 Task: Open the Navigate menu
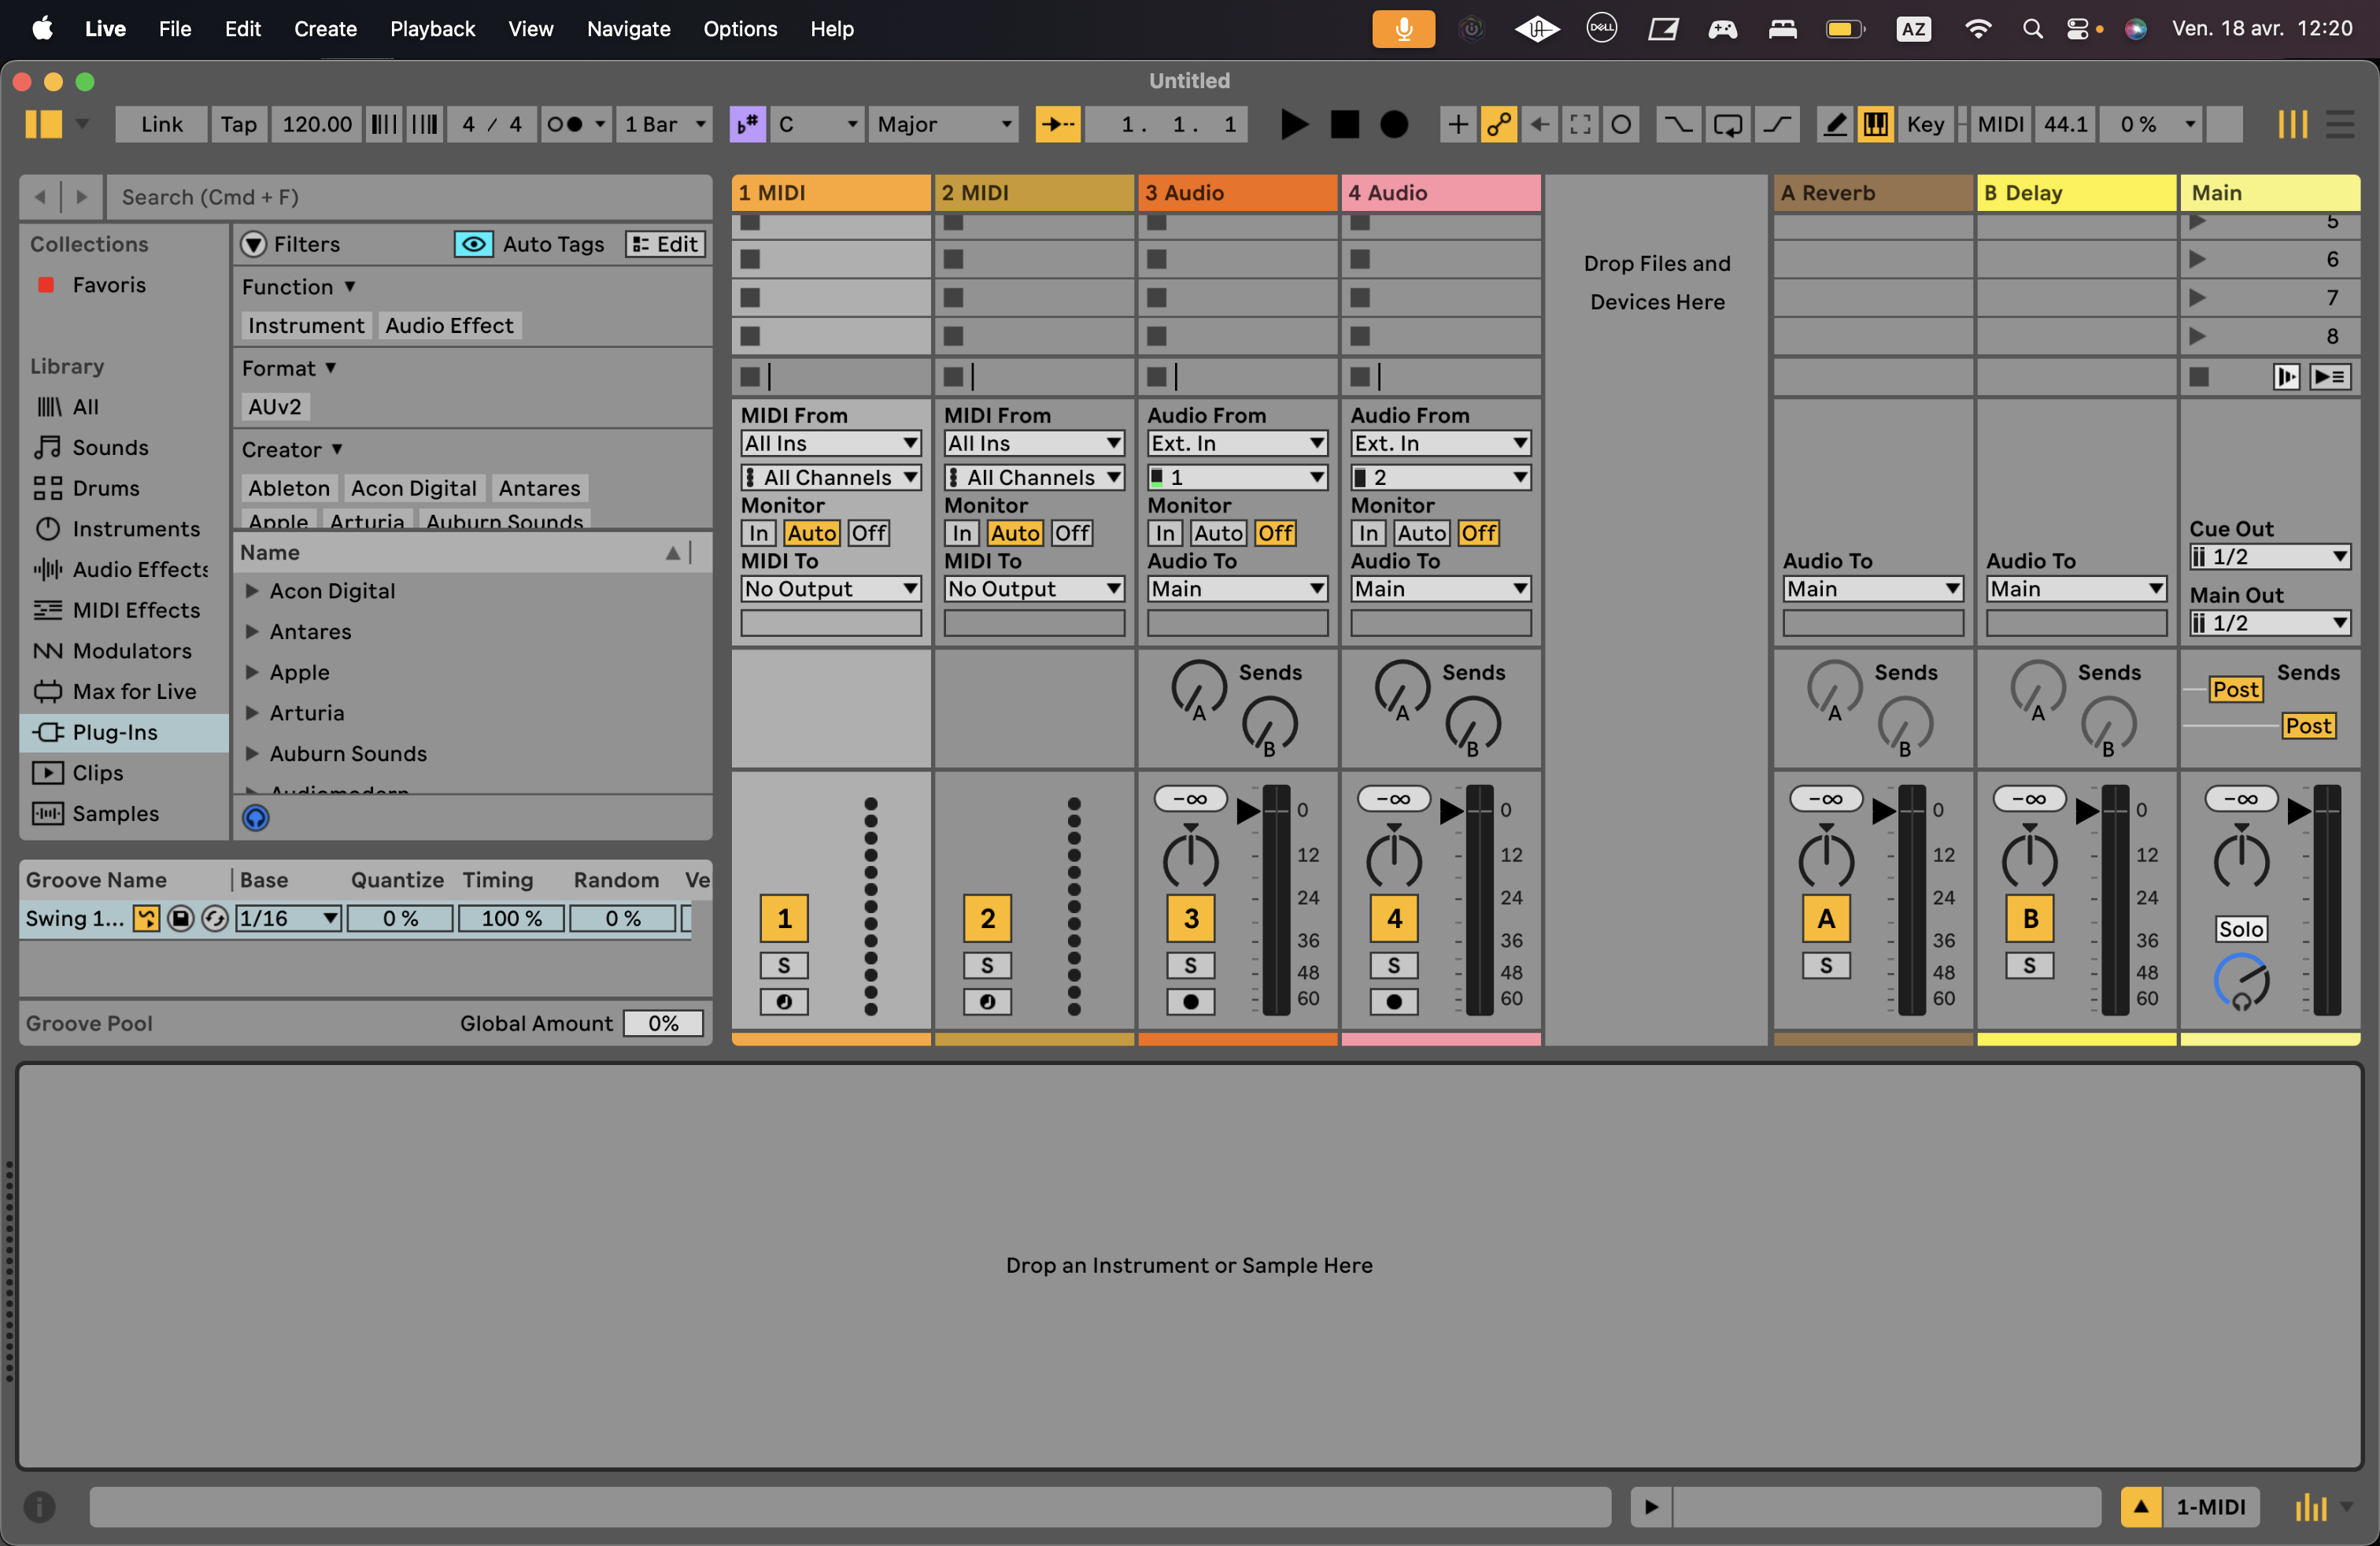tap(628, 29)
